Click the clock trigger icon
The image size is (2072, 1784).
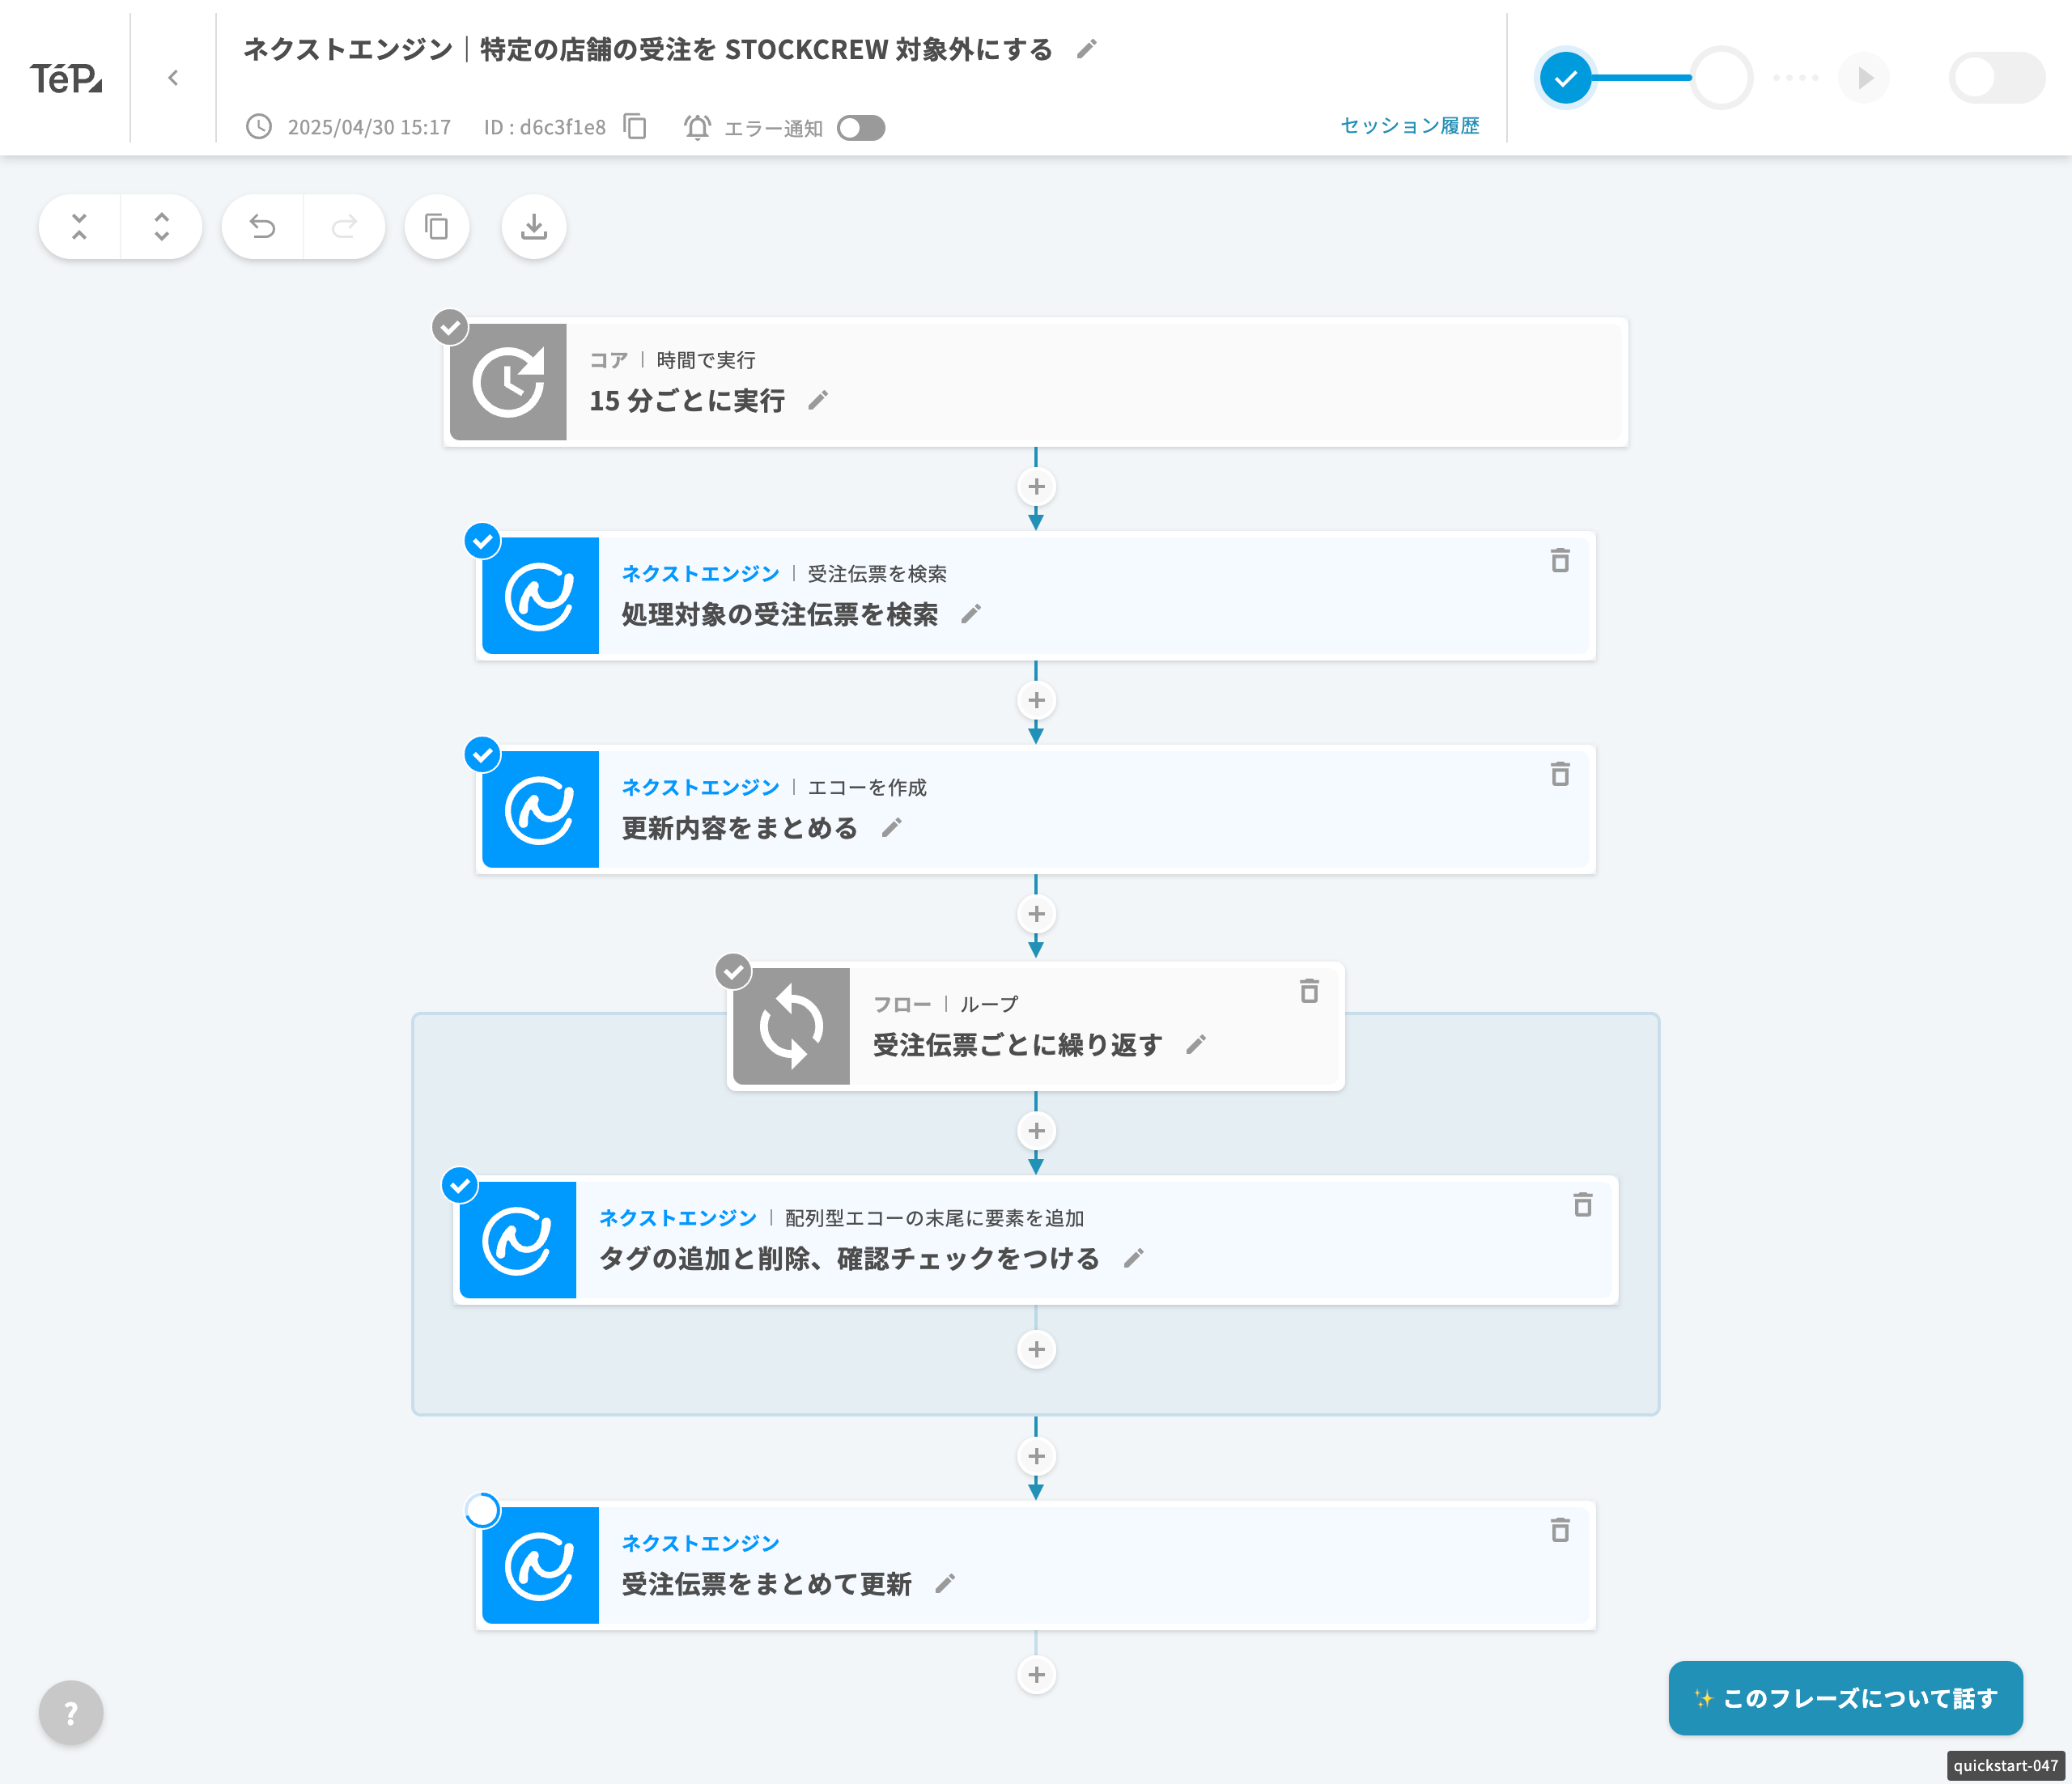coord(508,382)
